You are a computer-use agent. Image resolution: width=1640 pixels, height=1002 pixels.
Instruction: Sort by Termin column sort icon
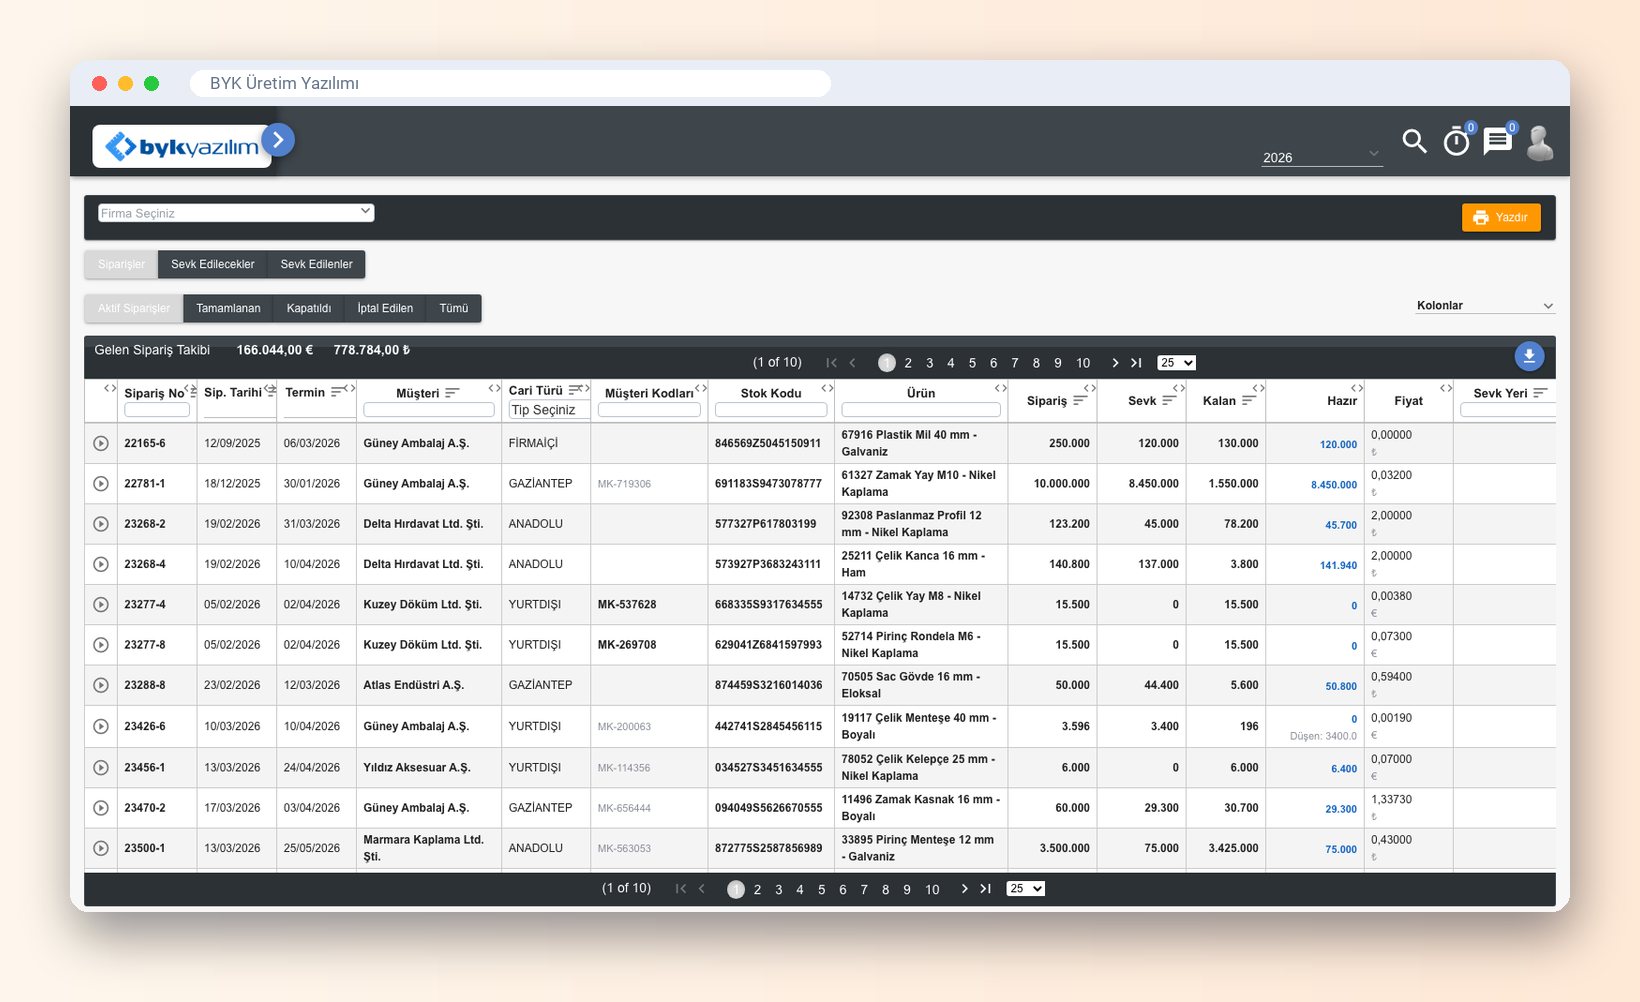[337, 392]
